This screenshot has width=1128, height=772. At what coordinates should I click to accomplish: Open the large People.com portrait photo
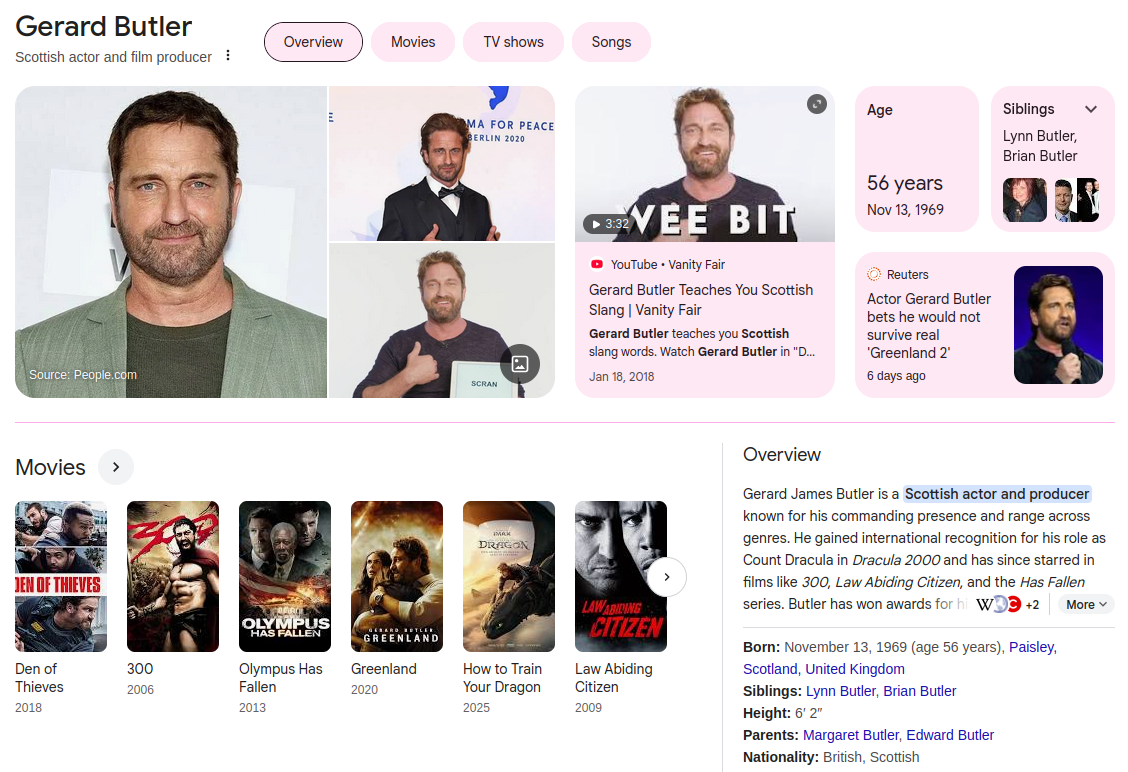tap(171, 242)
